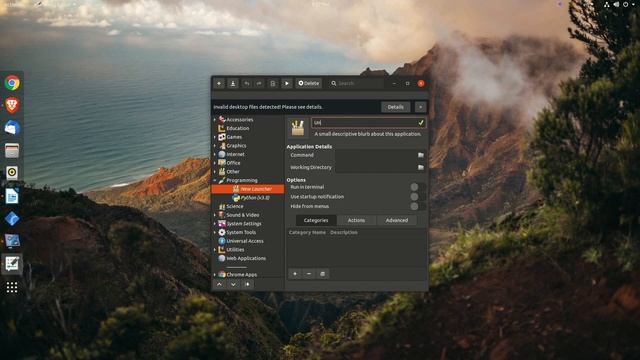Expand the Office category arrow
The height and width of the screenshot is (360, 640).
tap(215, 163)
